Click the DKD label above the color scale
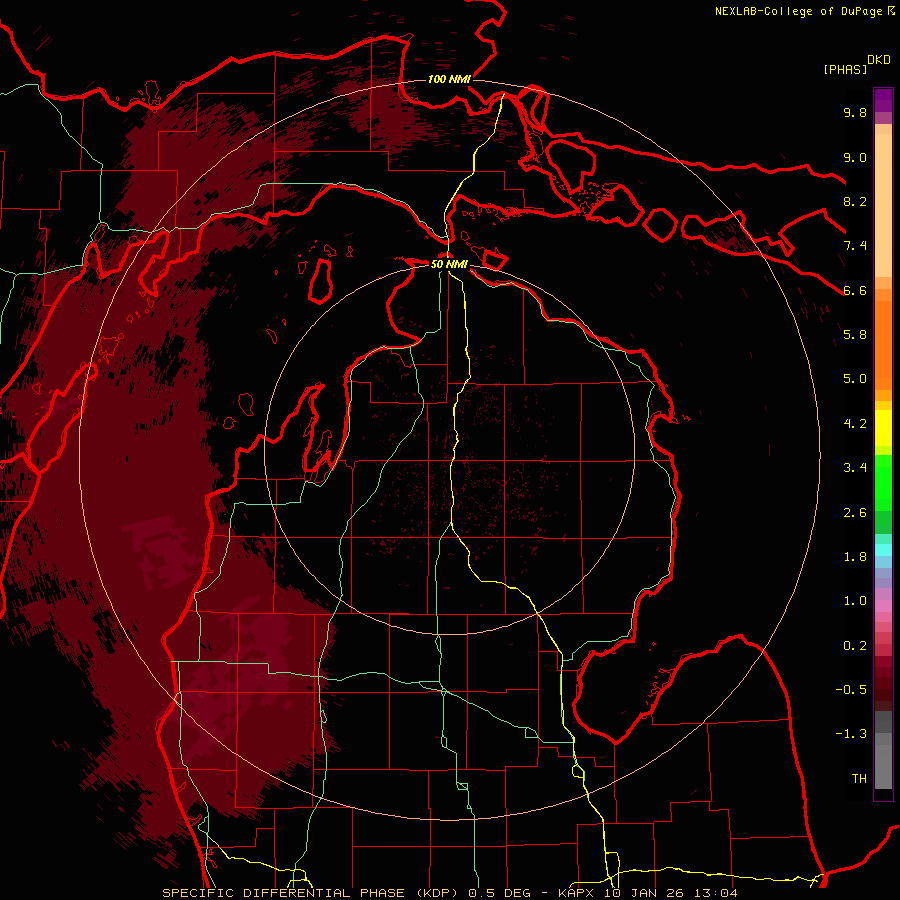Screen dimensions: 900x900 click(878, 60)
